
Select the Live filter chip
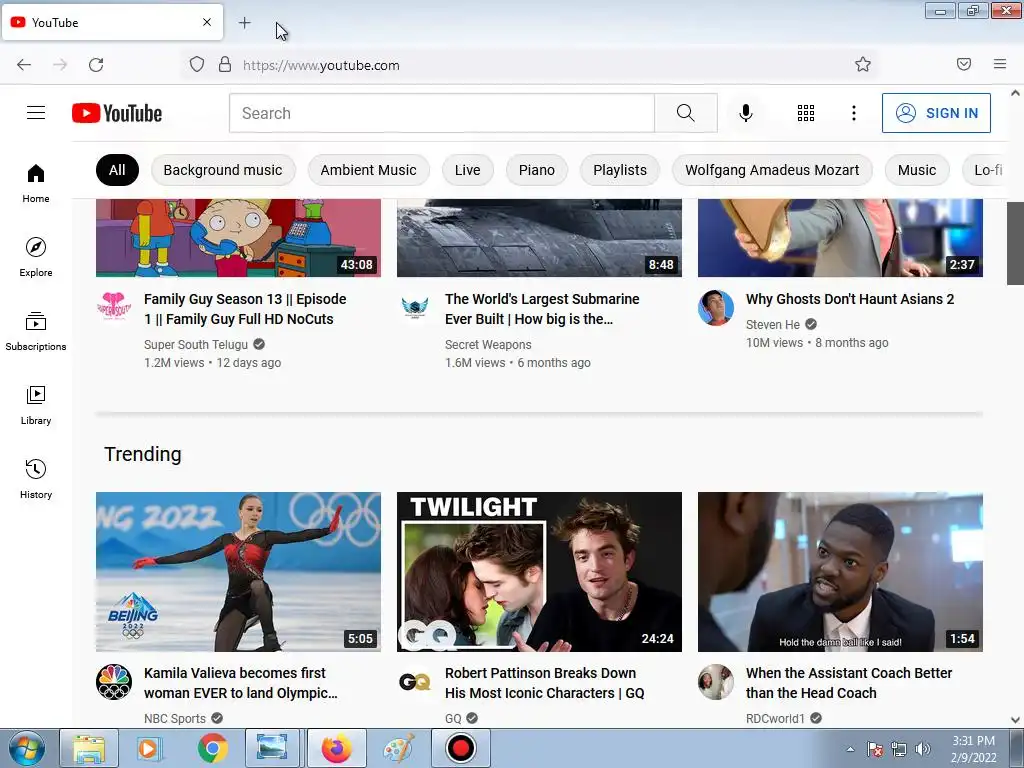click(x=468, y=170)
